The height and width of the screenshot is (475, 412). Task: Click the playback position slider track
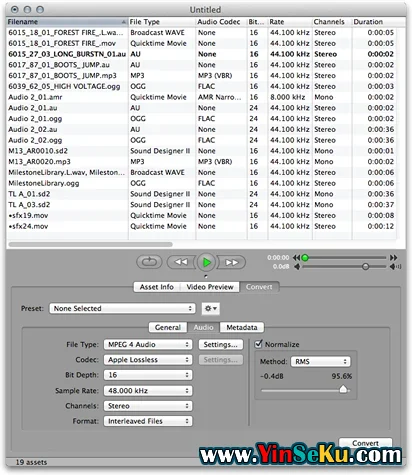345,258
